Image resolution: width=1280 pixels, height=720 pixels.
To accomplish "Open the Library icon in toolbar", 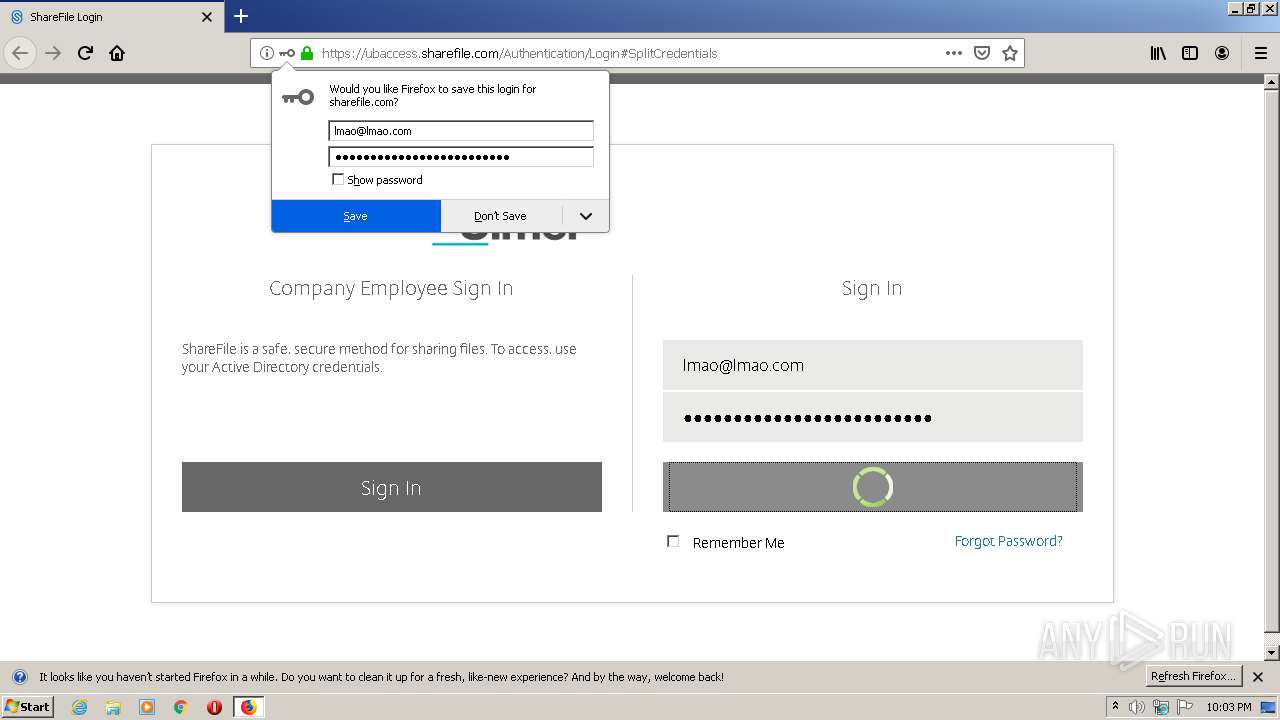I will tap(1158, 53).
